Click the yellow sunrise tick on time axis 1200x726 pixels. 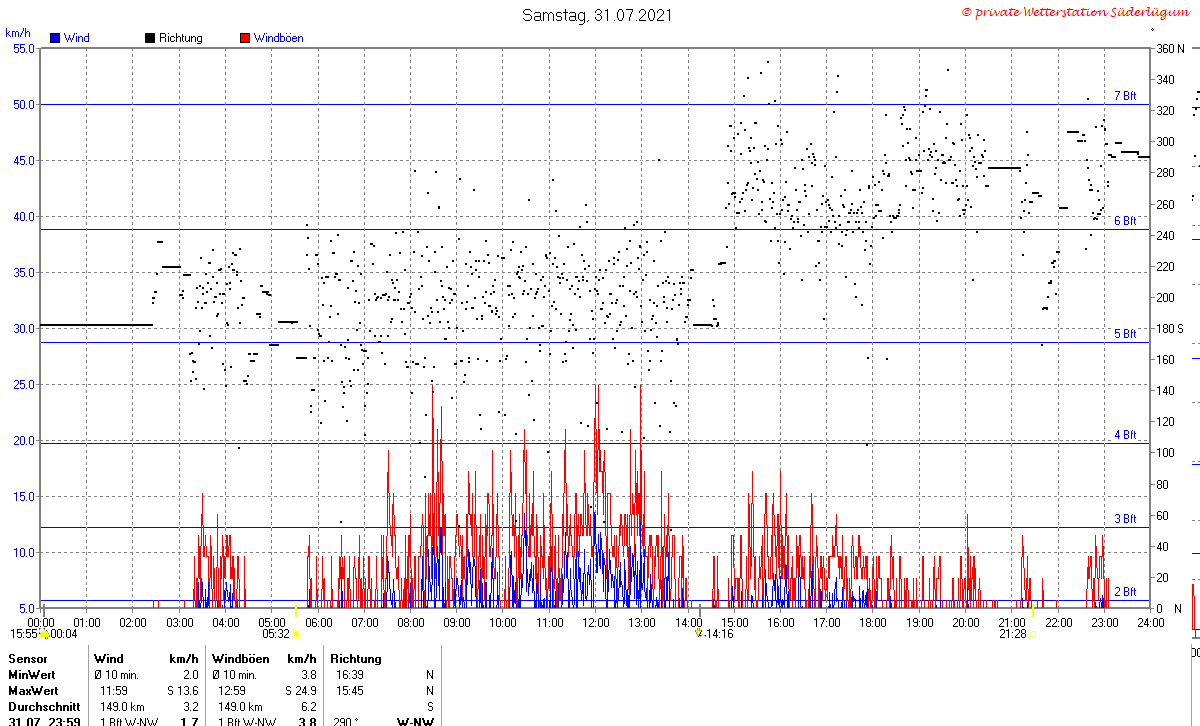pyautogui.click(x=296, y=609)
